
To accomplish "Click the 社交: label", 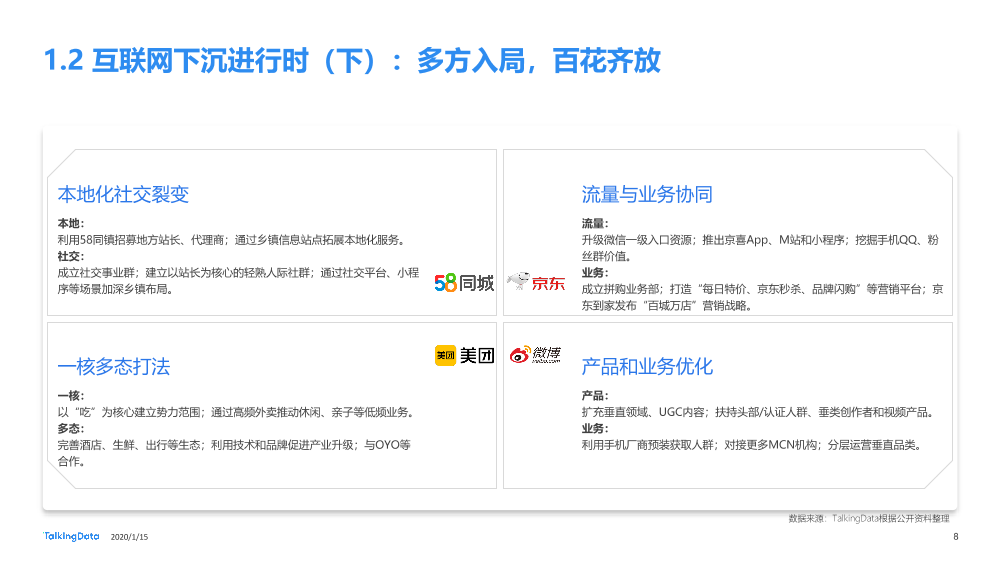I will coord(71,256).
